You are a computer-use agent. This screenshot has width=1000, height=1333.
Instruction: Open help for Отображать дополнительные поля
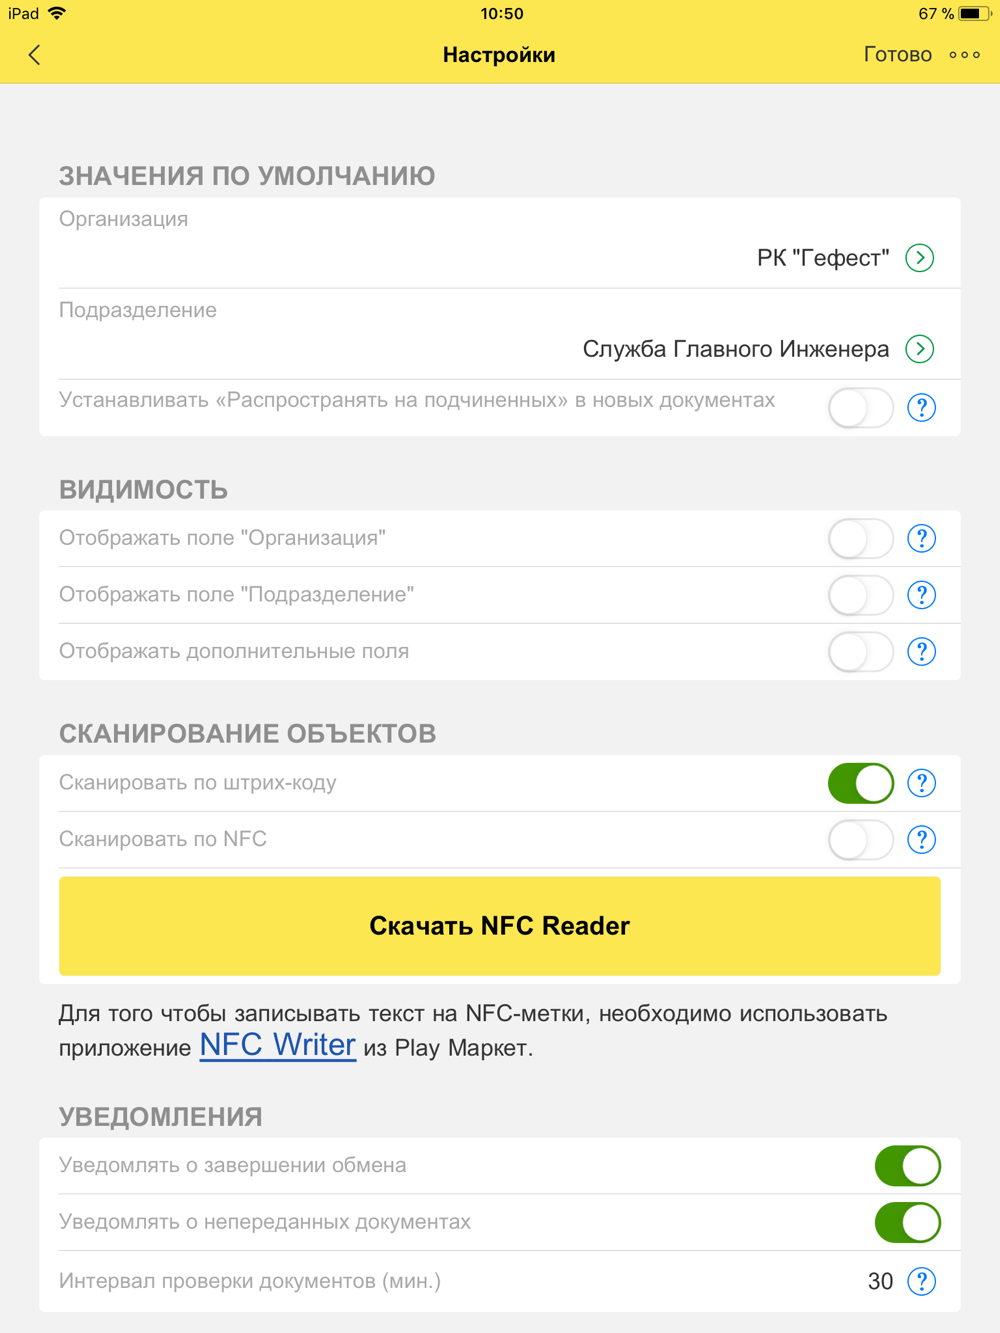921,652
